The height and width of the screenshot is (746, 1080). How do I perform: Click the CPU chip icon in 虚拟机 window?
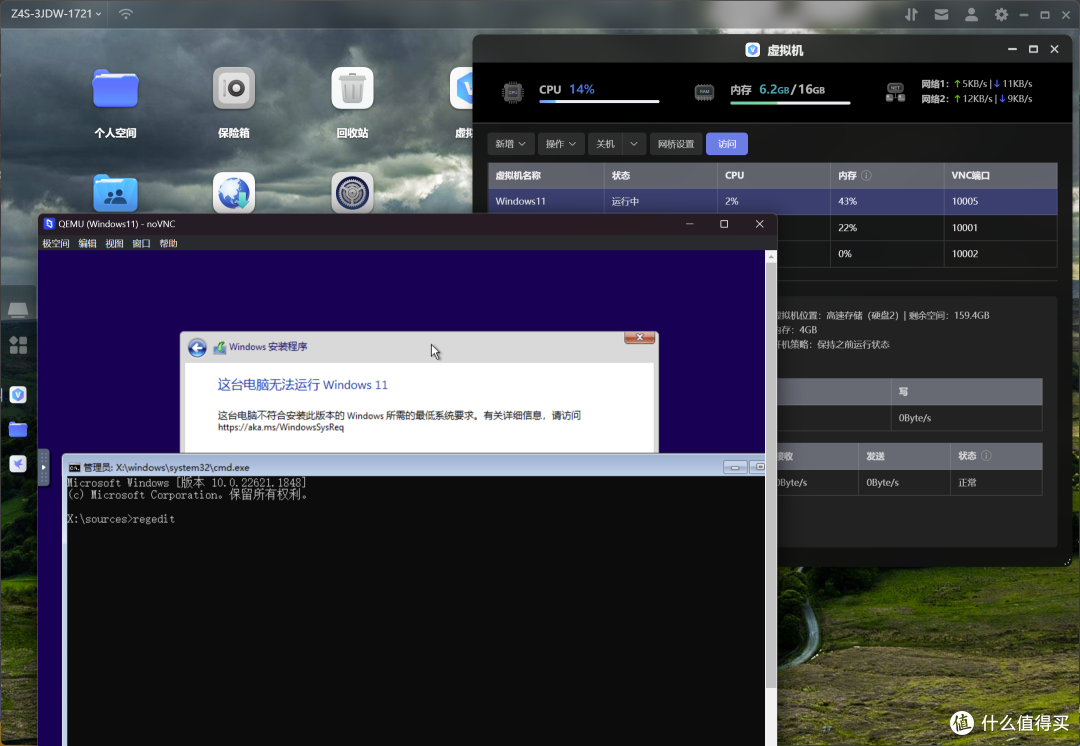click(x=512, y=92)
